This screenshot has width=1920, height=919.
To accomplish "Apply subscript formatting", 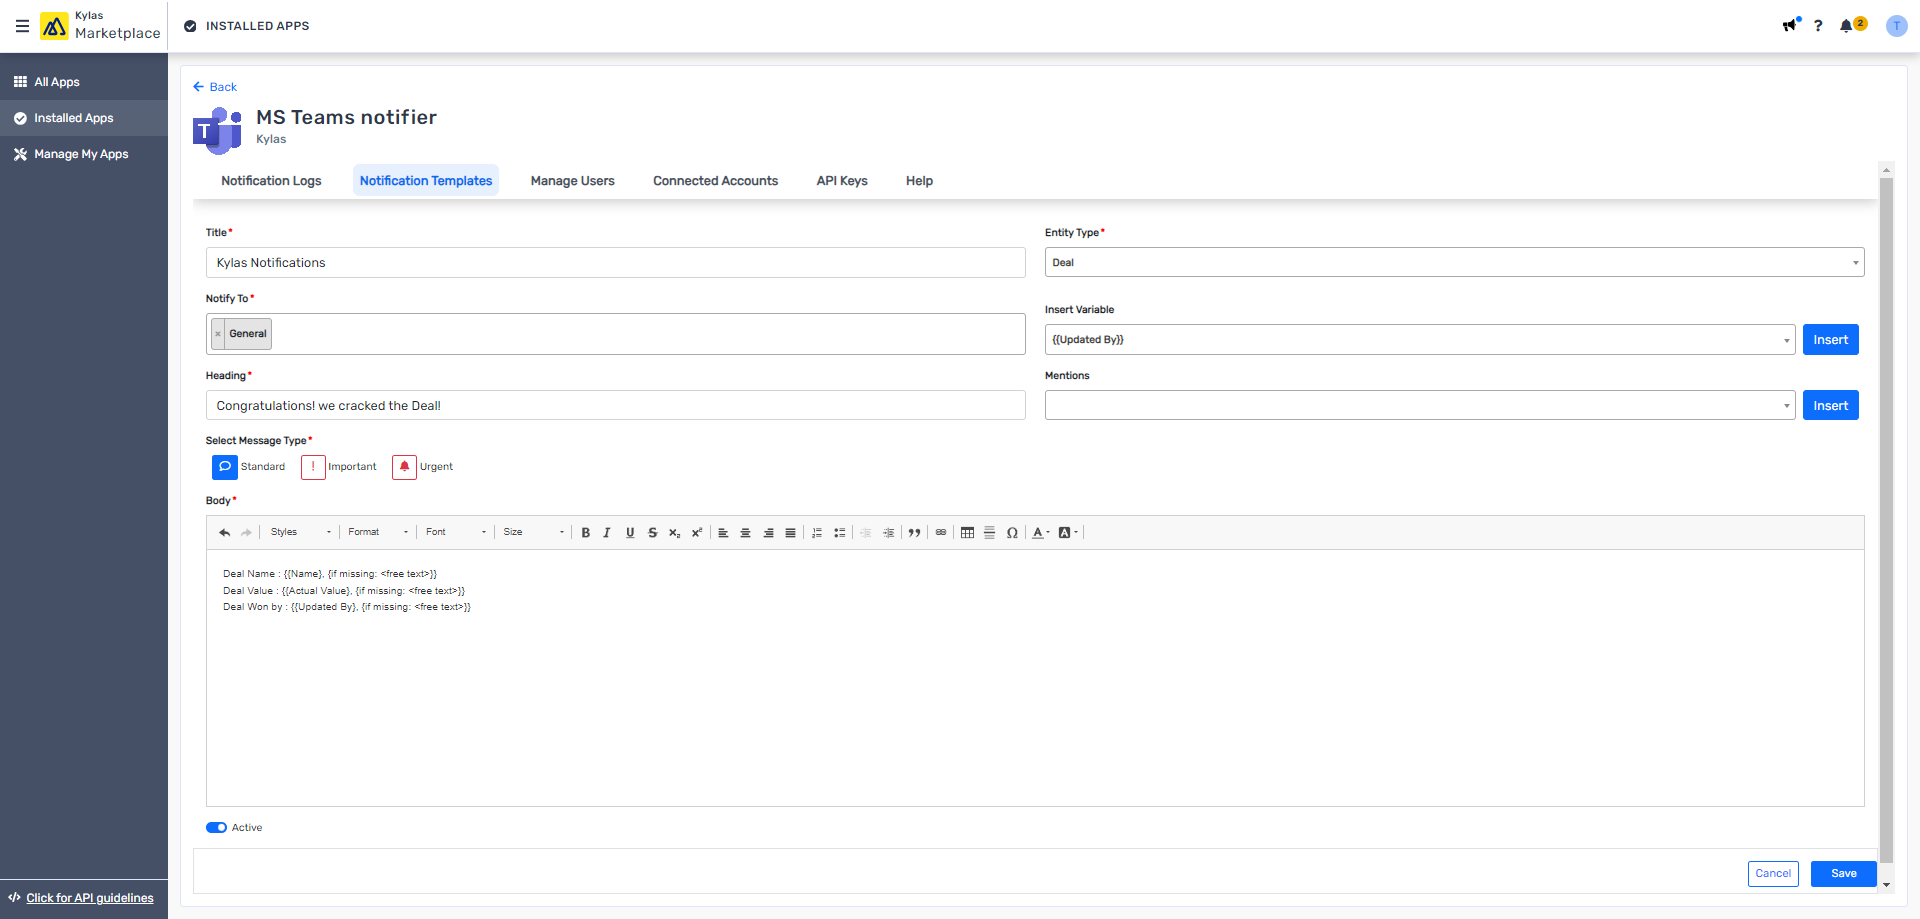I will [675, 533].
